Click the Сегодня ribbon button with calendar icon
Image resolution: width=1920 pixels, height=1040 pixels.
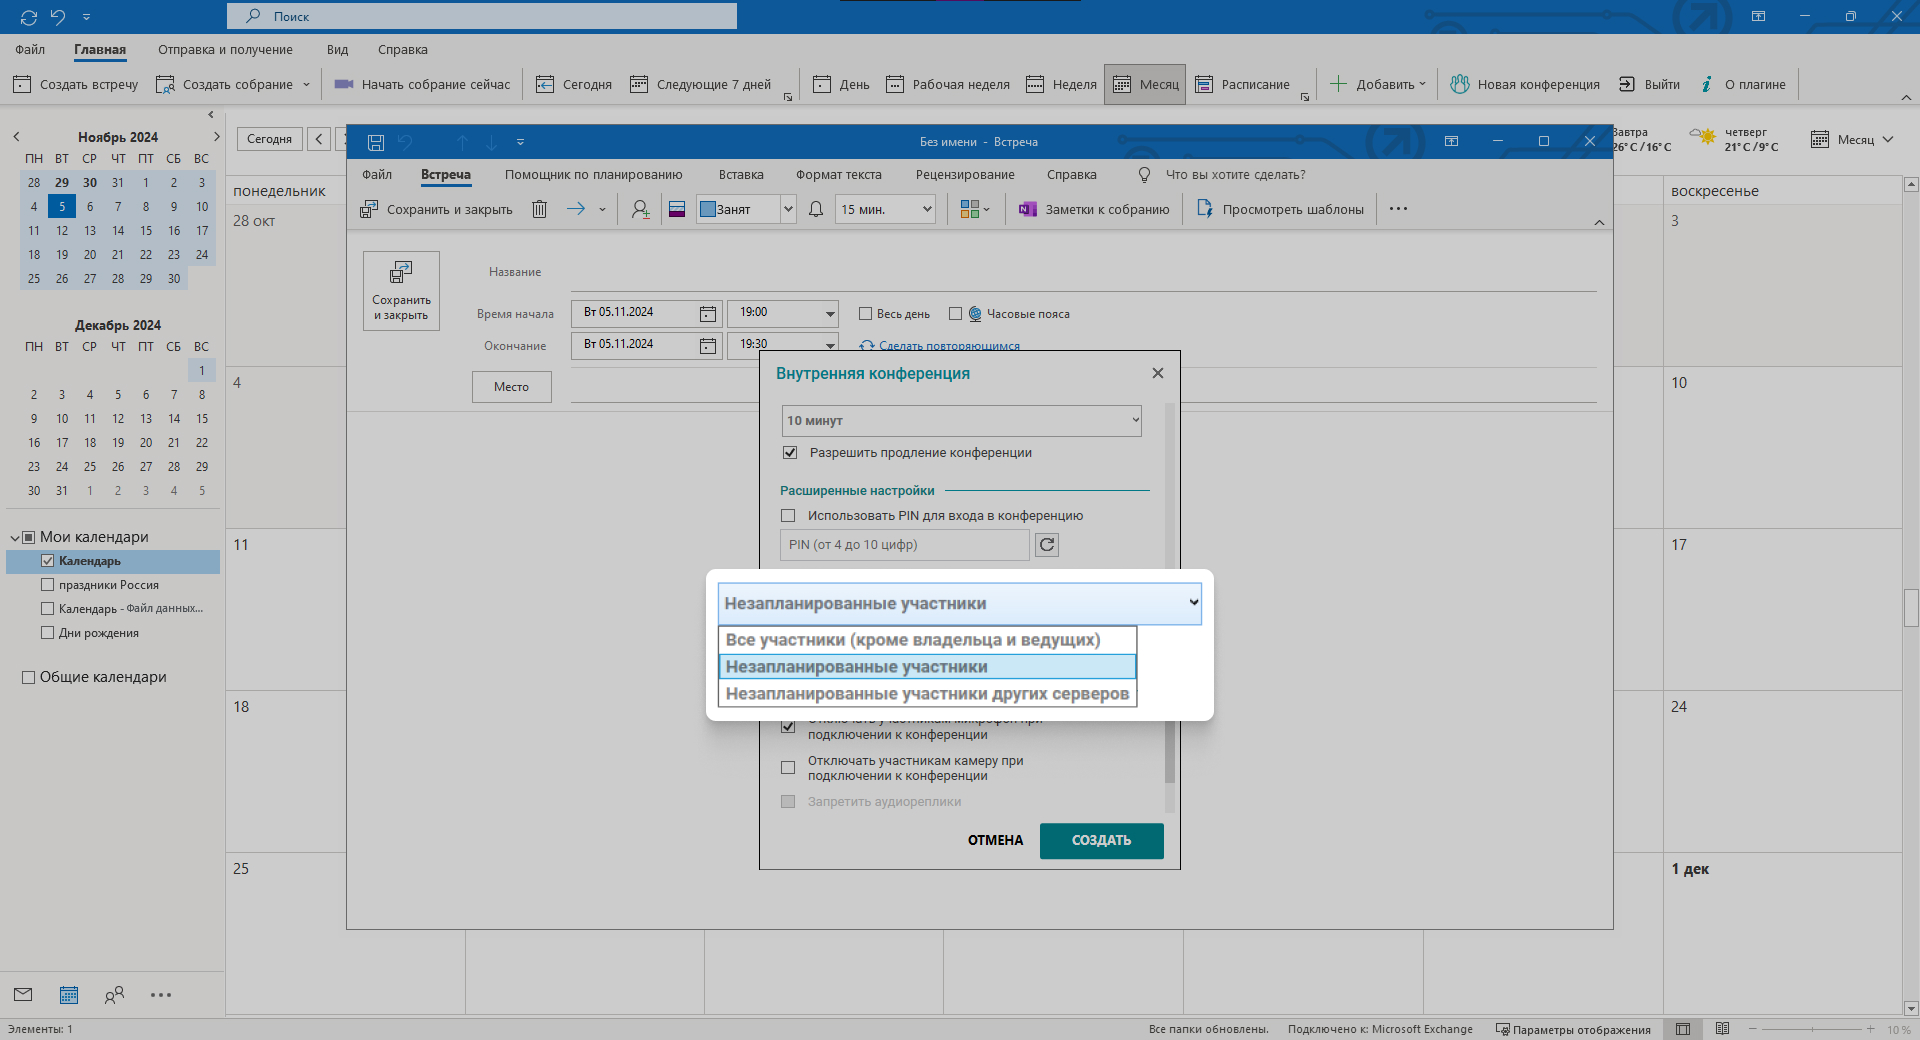point(574,84)
